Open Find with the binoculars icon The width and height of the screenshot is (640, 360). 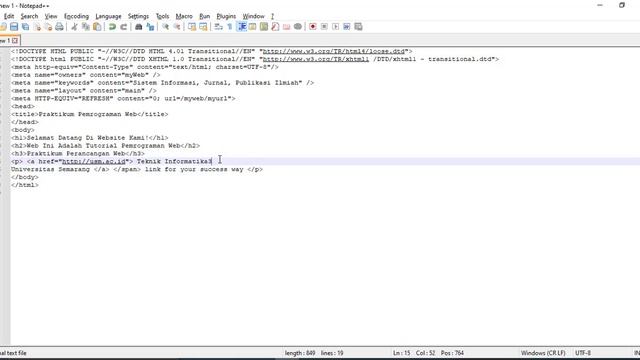pyautogui.click(x=139, y=27)
